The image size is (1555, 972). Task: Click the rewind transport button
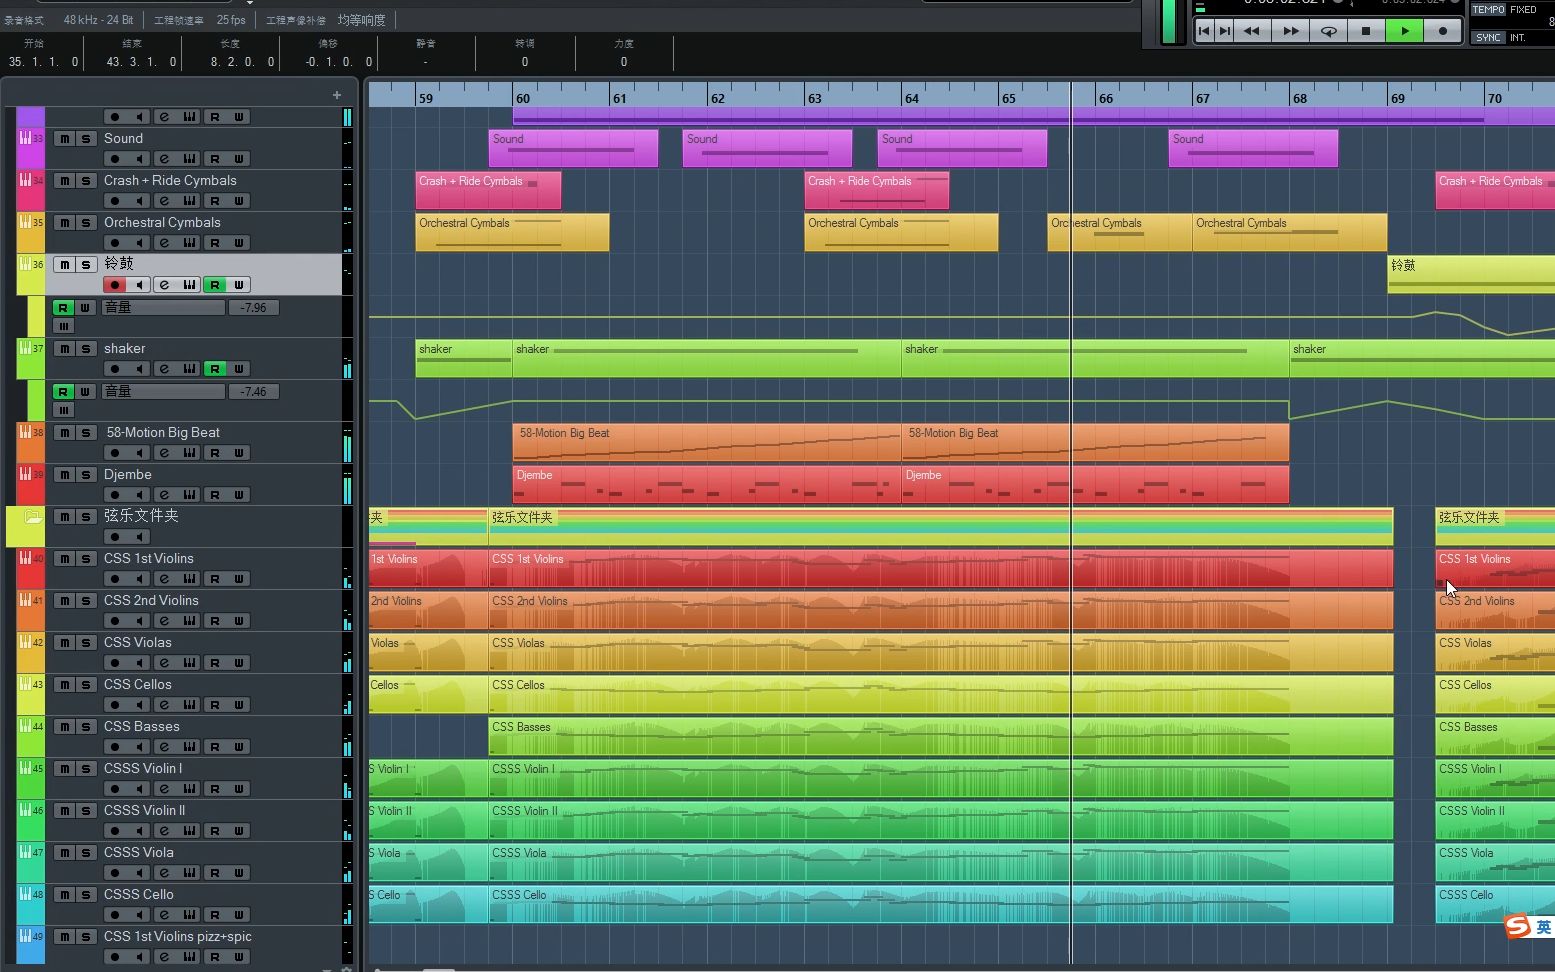[x=1252, y=31]
